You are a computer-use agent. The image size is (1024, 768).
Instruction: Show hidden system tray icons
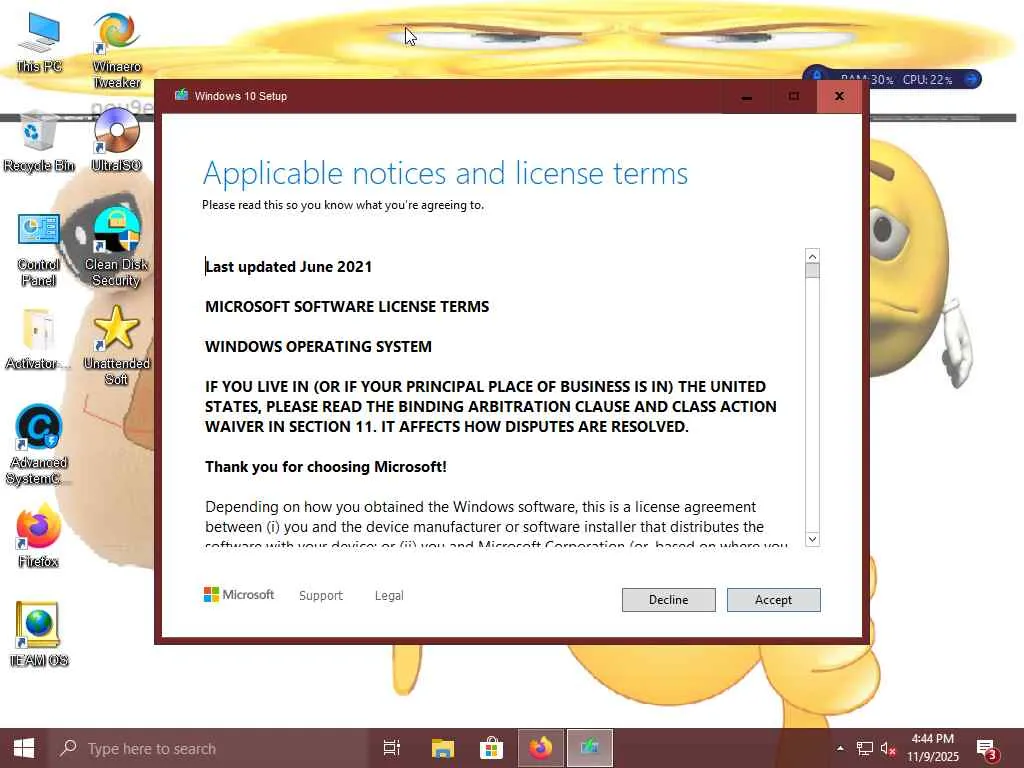tap(840, 748)
